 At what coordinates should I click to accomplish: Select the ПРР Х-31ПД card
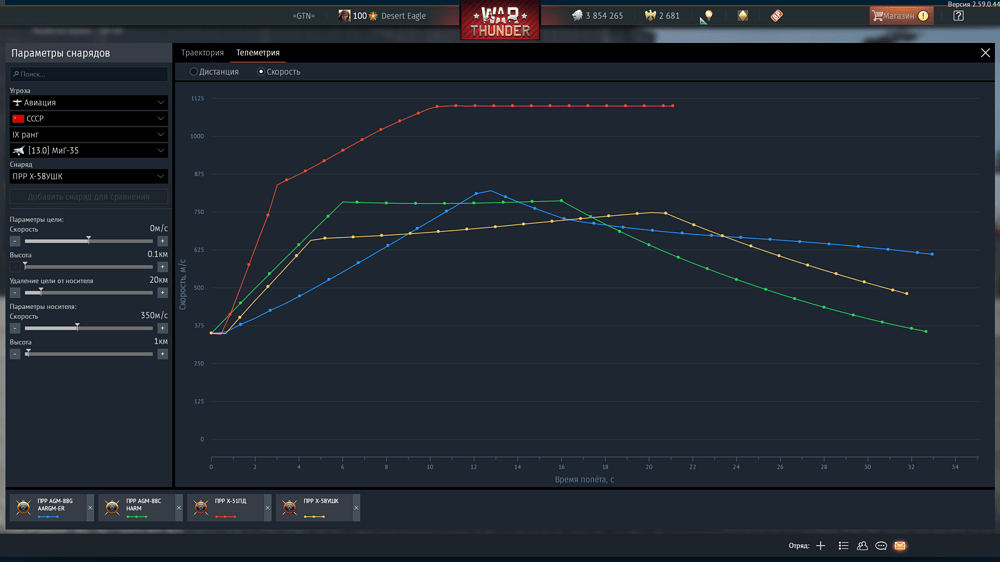coord(225,508)
